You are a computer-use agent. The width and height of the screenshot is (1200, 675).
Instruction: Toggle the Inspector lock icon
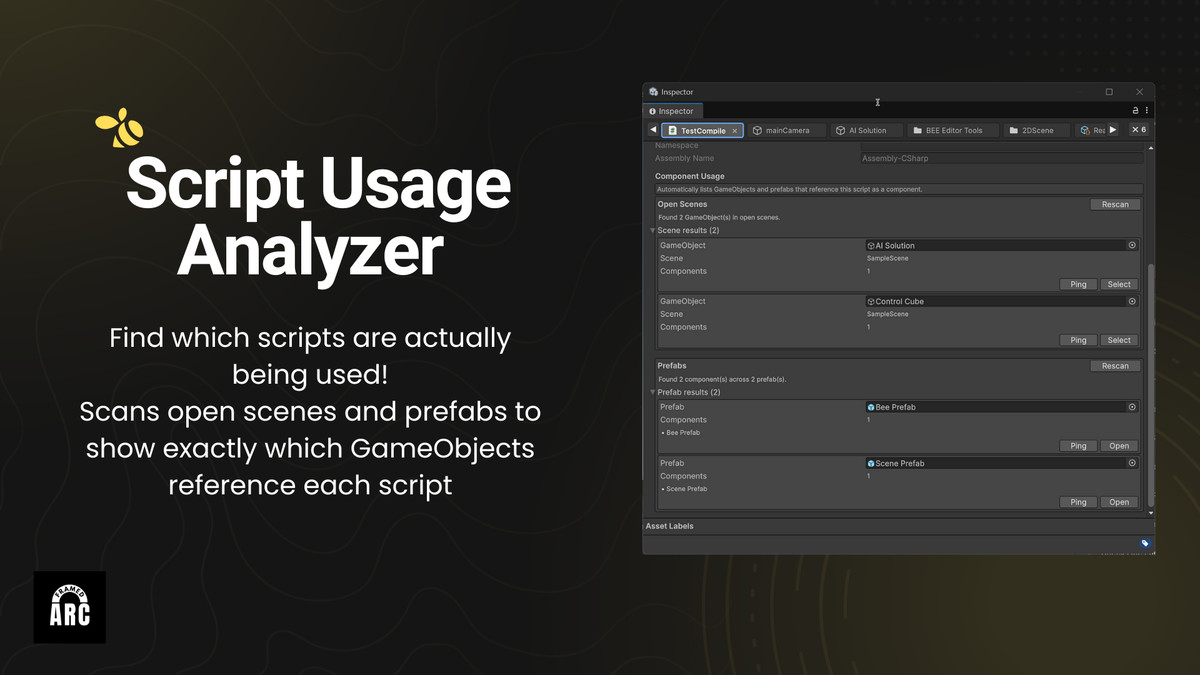[x=1134, y=110]
